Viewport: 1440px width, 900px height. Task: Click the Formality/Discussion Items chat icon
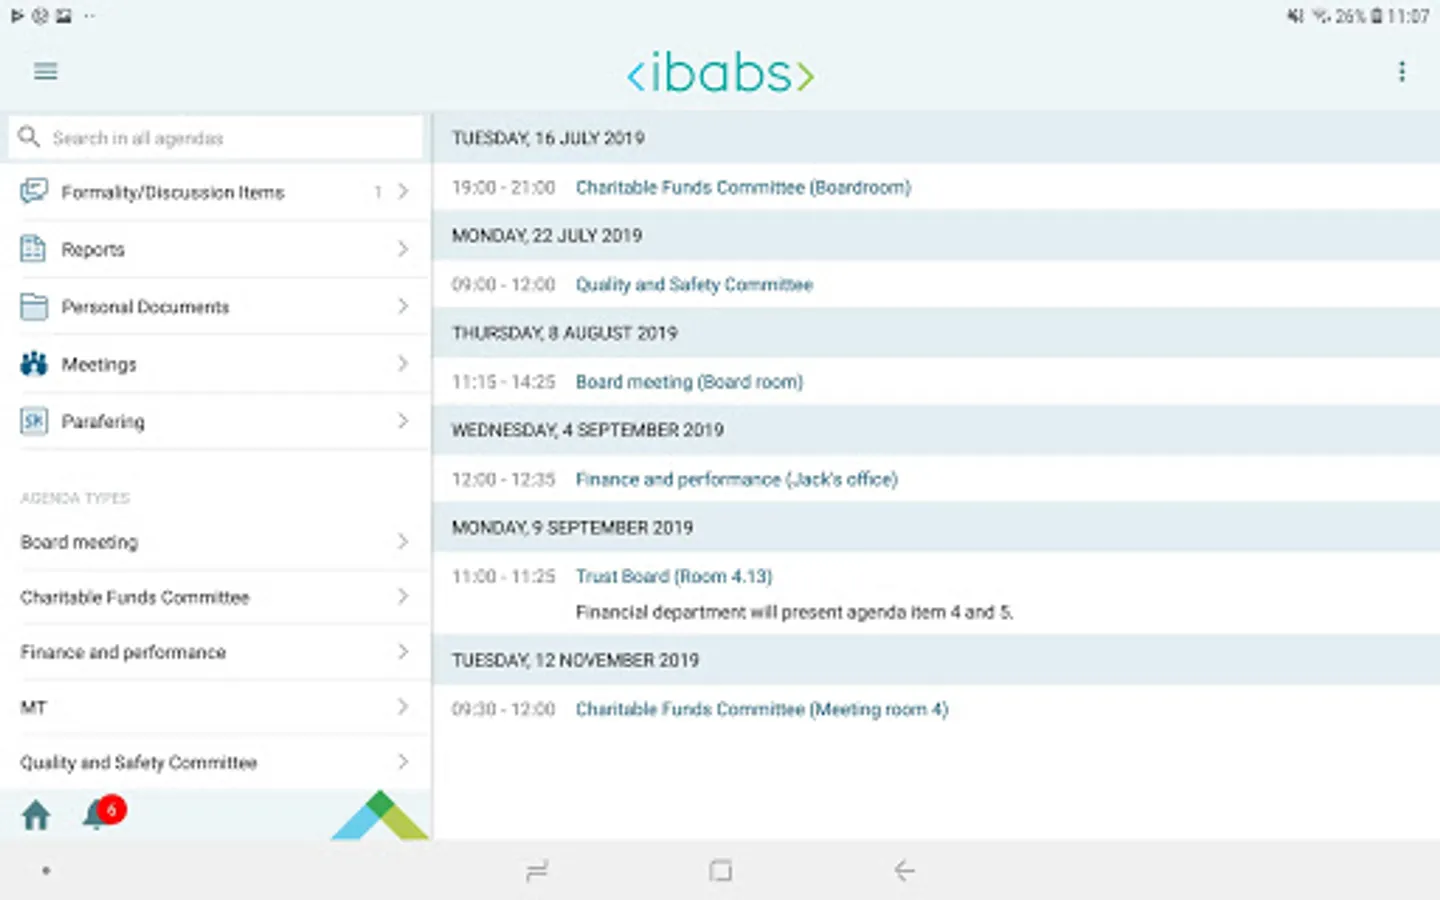point(34,191)
